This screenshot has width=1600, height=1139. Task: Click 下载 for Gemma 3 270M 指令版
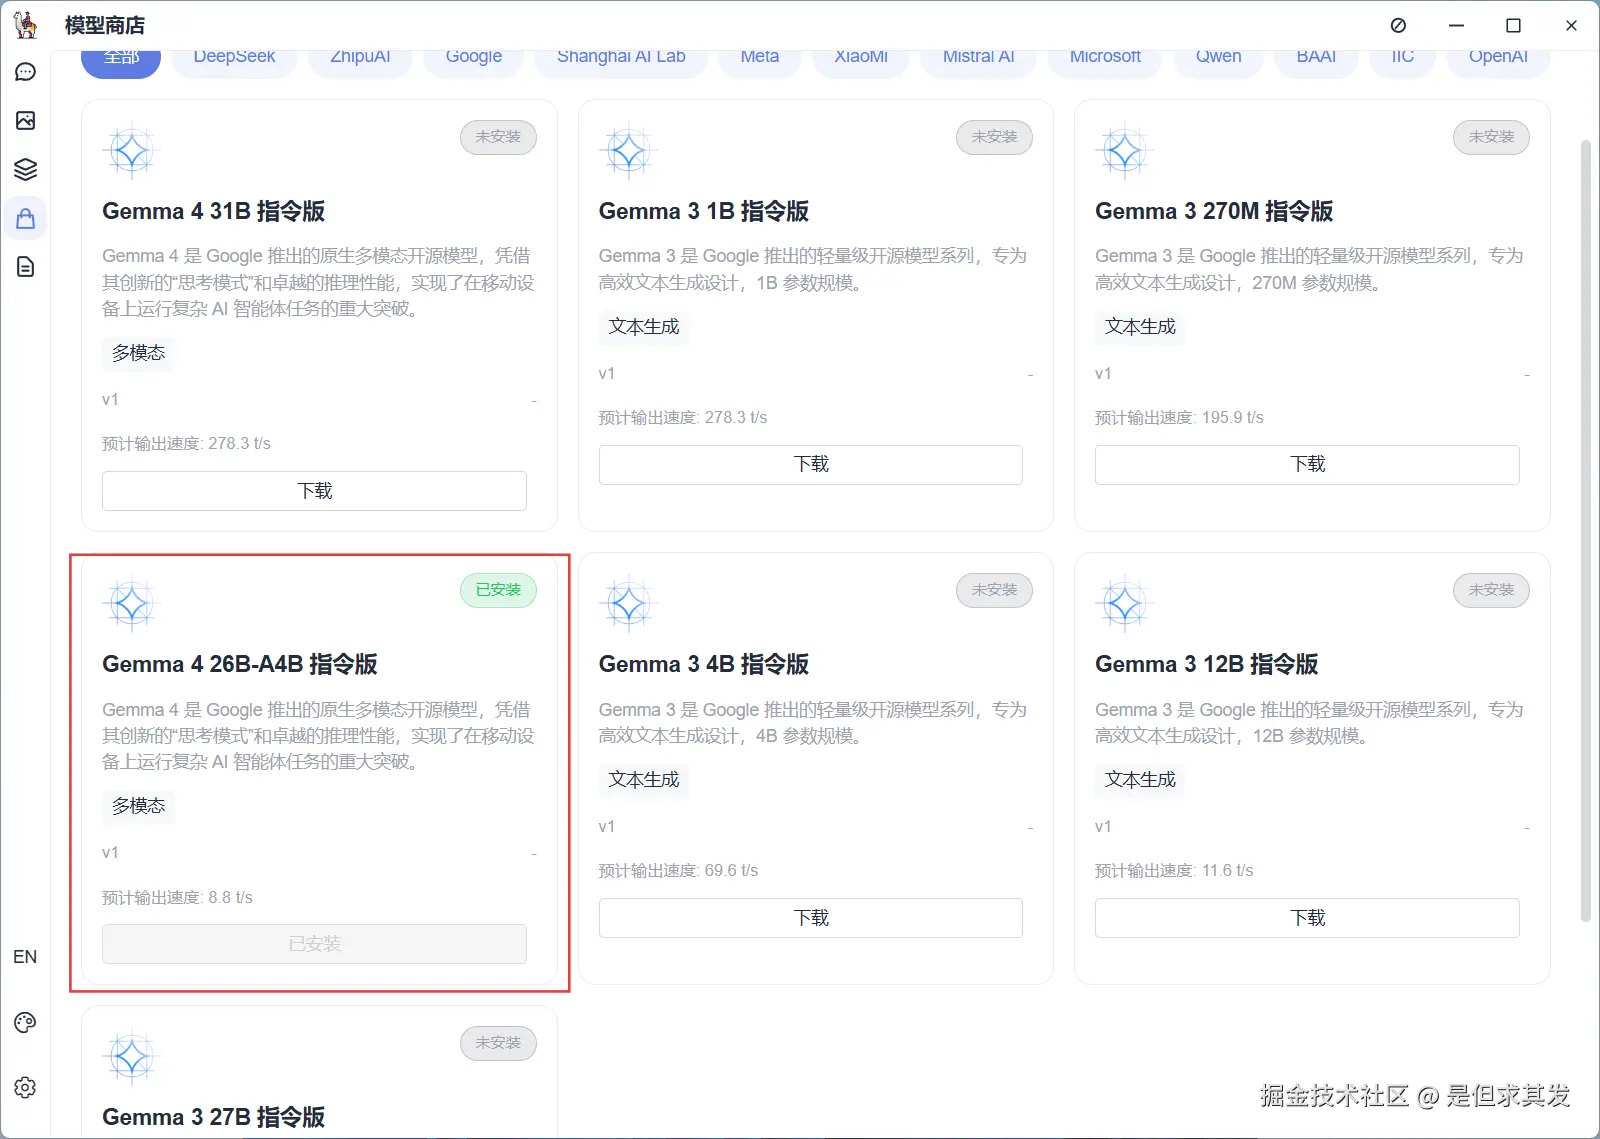(1306, 464)
